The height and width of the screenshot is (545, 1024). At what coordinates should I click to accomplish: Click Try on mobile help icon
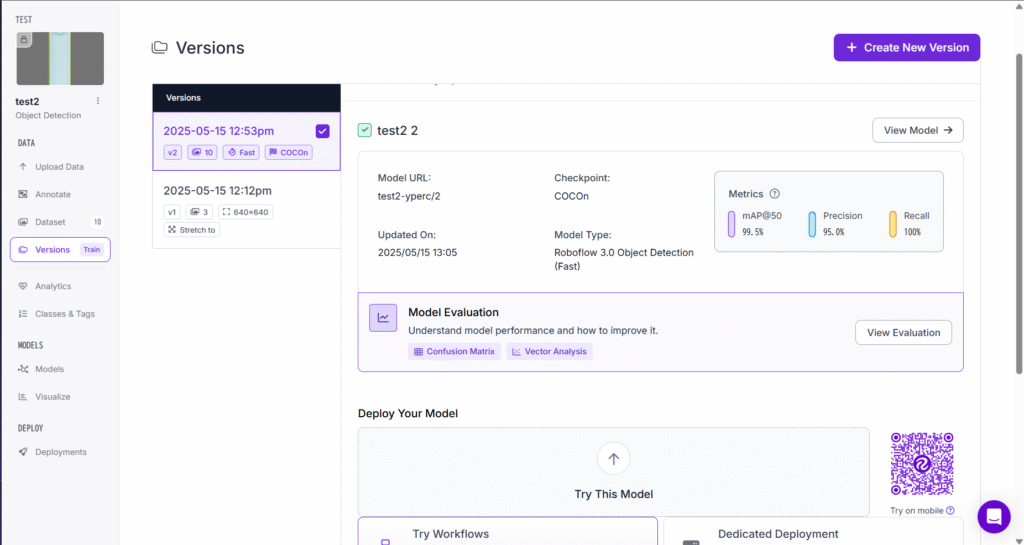(950, 510)
